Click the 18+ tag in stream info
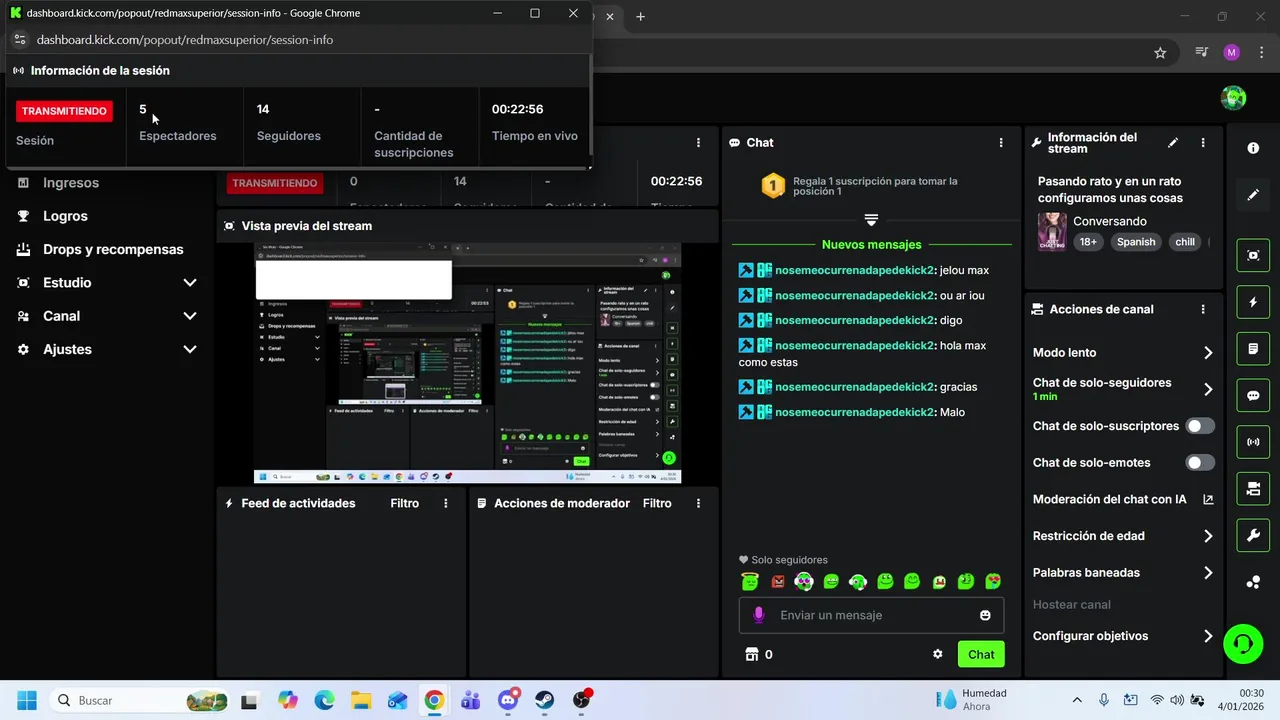 [x=1088, y=242]
